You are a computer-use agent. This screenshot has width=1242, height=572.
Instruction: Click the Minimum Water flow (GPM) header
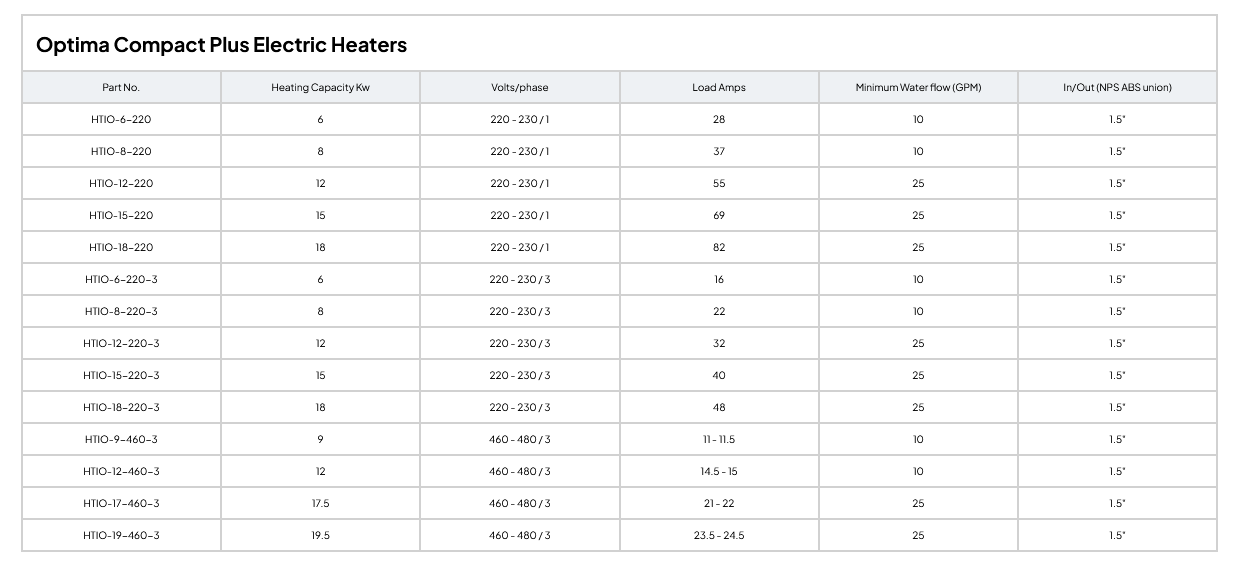click(x=918, y=87)
